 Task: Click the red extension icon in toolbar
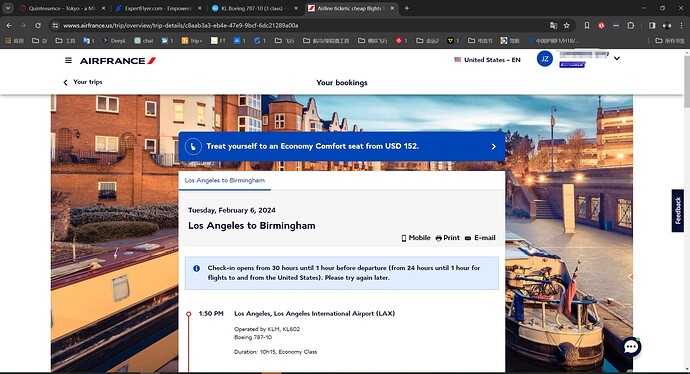click(x=601, y=26)
